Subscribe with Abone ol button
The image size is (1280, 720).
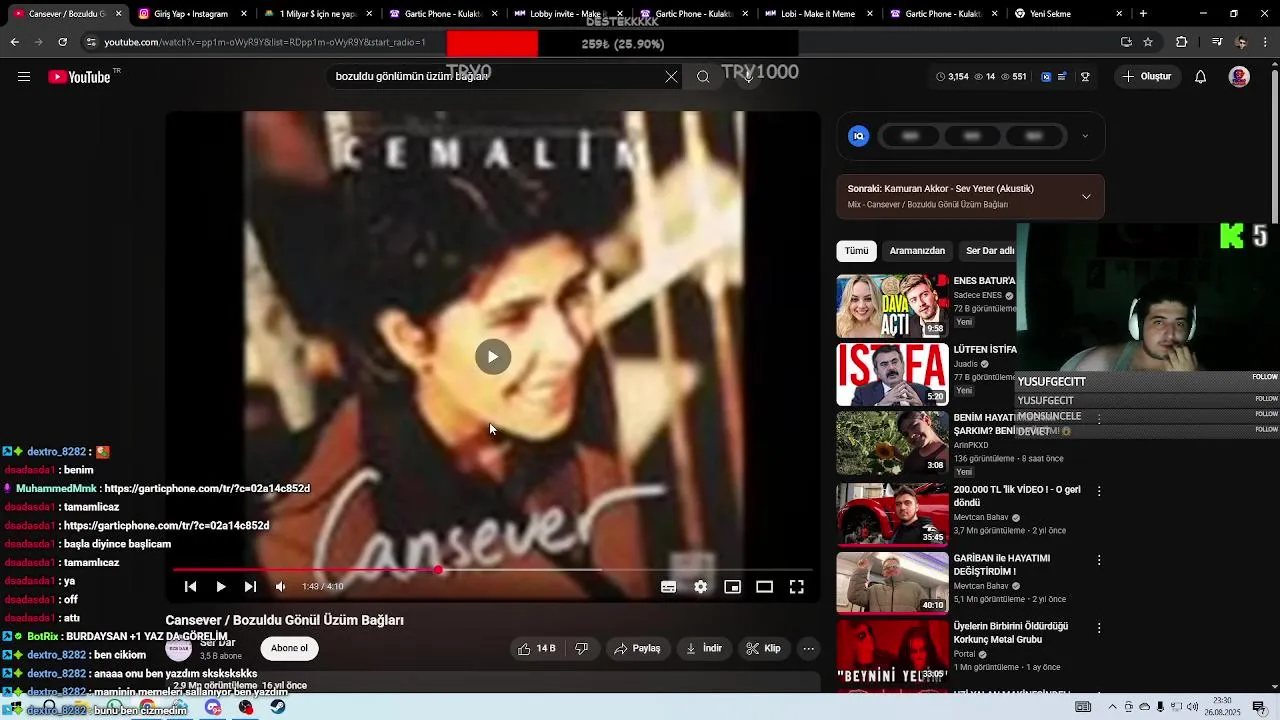tap(290, 648)
